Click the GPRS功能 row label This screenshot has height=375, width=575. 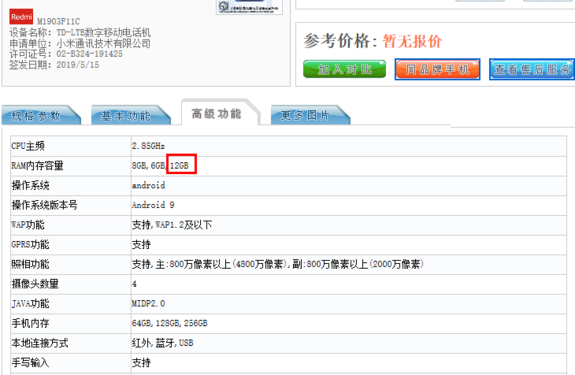[30, 245]
